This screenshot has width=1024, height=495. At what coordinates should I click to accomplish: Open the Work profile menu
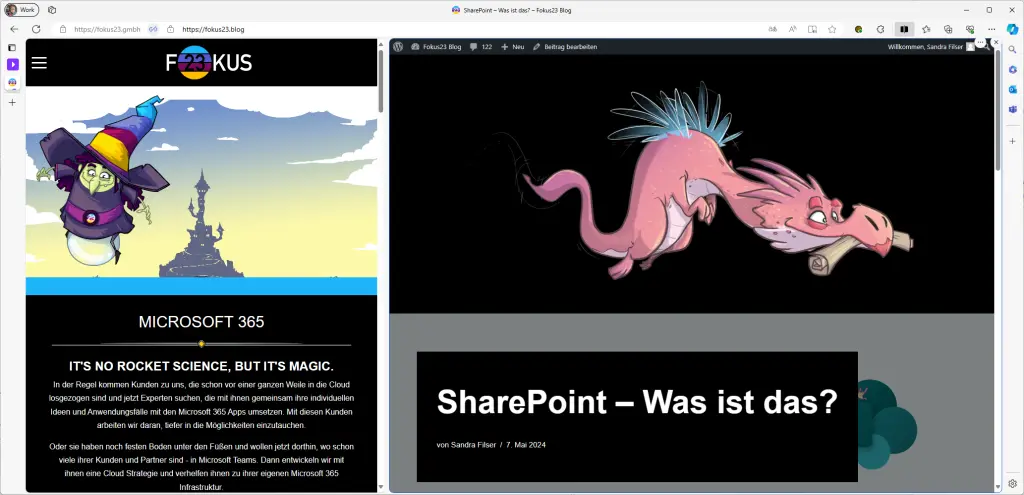(x=22, y=10)
